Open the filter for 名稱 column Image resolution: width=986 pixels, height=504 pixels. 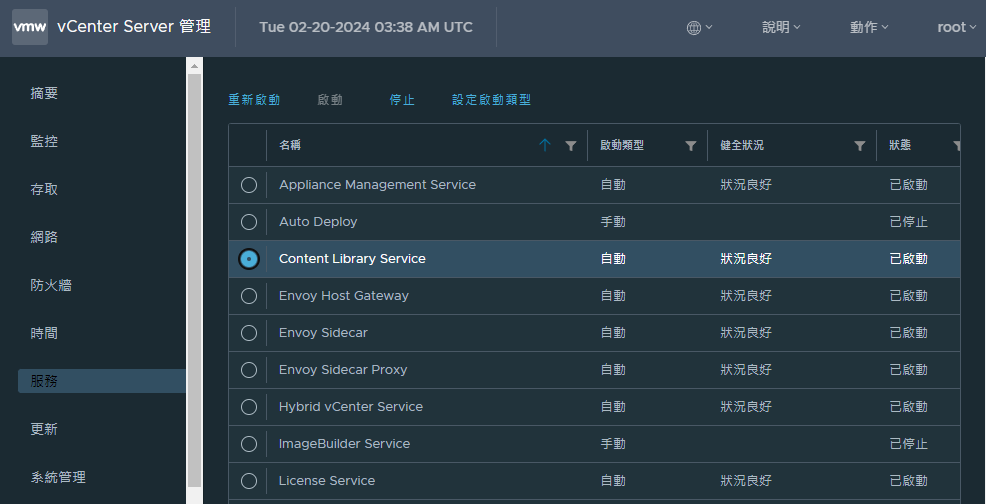coord(570,146)
